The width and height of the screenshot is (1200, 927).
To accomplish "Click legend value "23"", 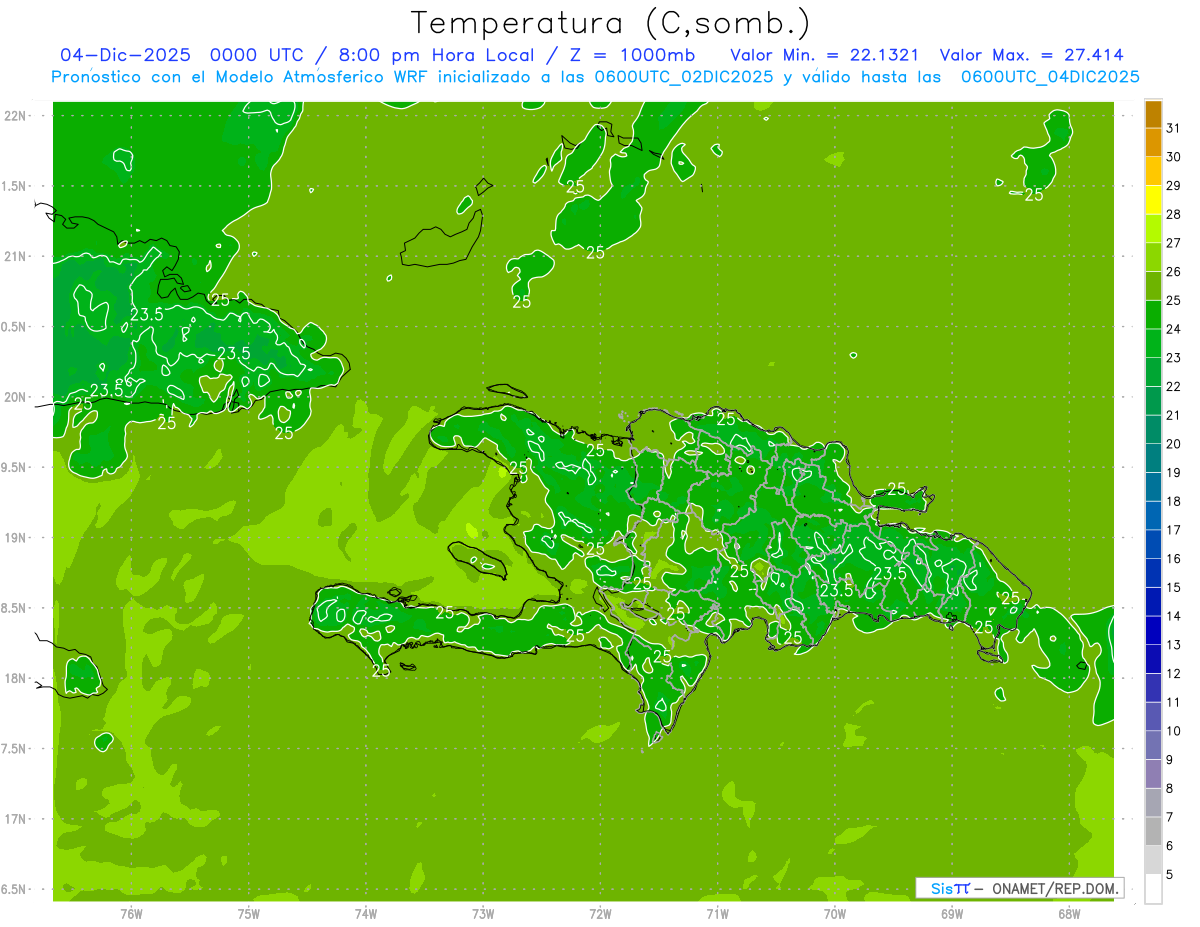I will point(1174,358).
